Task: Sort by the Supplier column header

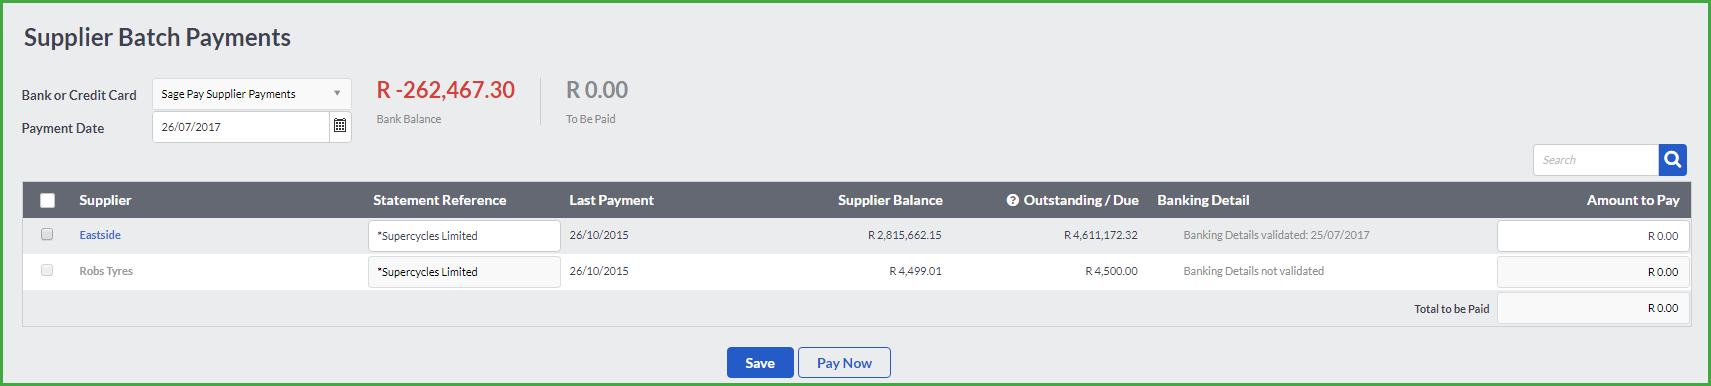Action: tap(105, 200)
